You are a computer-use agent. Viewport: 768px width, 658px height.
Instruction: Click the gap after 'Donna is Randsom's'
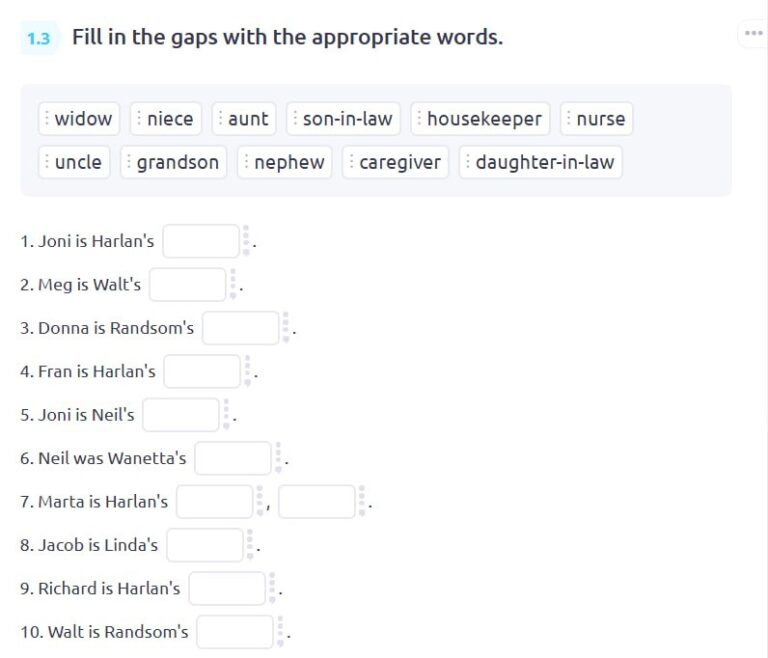(x=241, y=328)
